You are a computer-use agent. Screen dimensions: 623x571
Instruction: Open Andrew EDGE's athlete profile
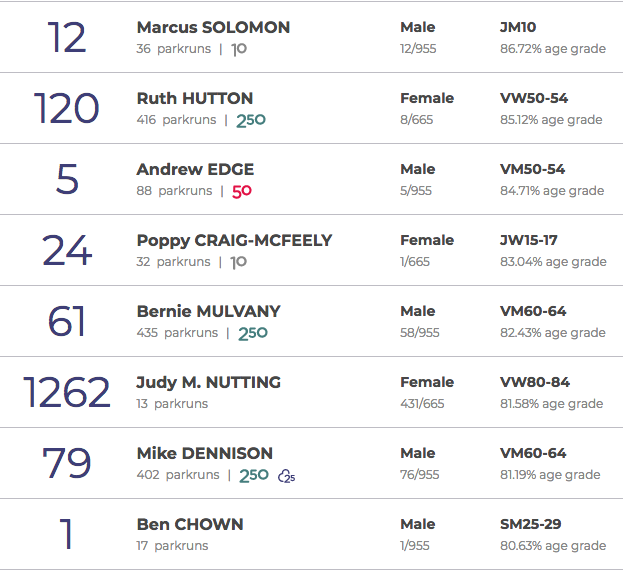pyautogui.click(x=195, y=169)
